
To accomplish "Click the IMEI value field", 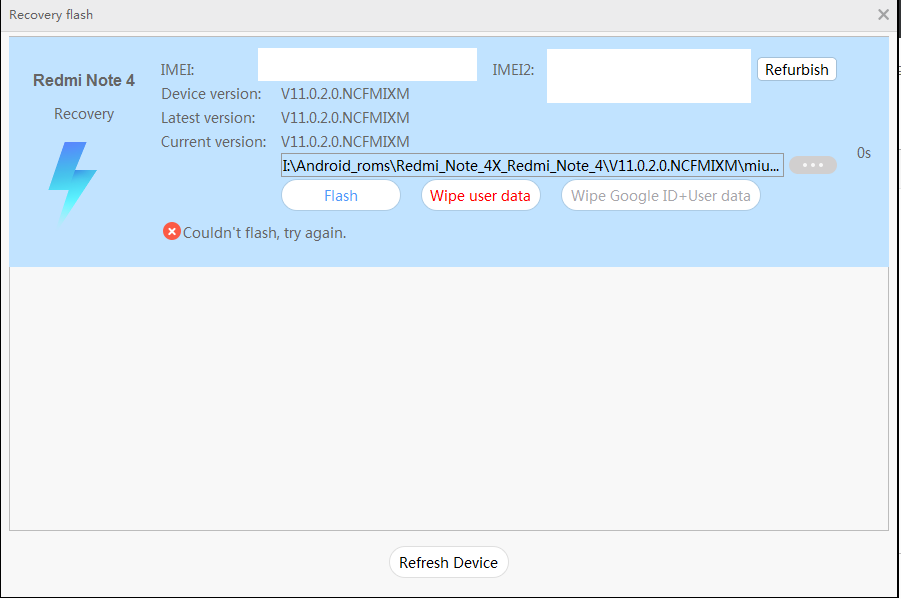I will pyautogui.click(x=367, y=64).
